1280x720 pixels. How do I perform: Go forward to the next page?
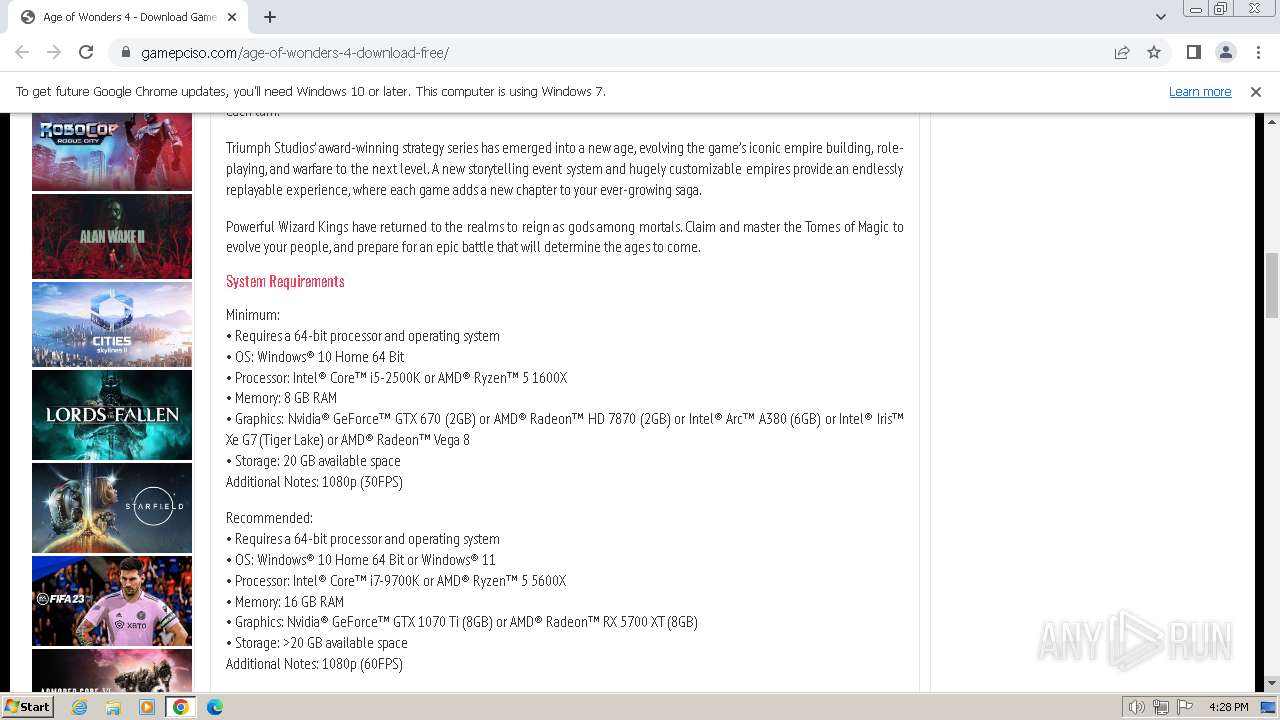[x=54, y=52]
